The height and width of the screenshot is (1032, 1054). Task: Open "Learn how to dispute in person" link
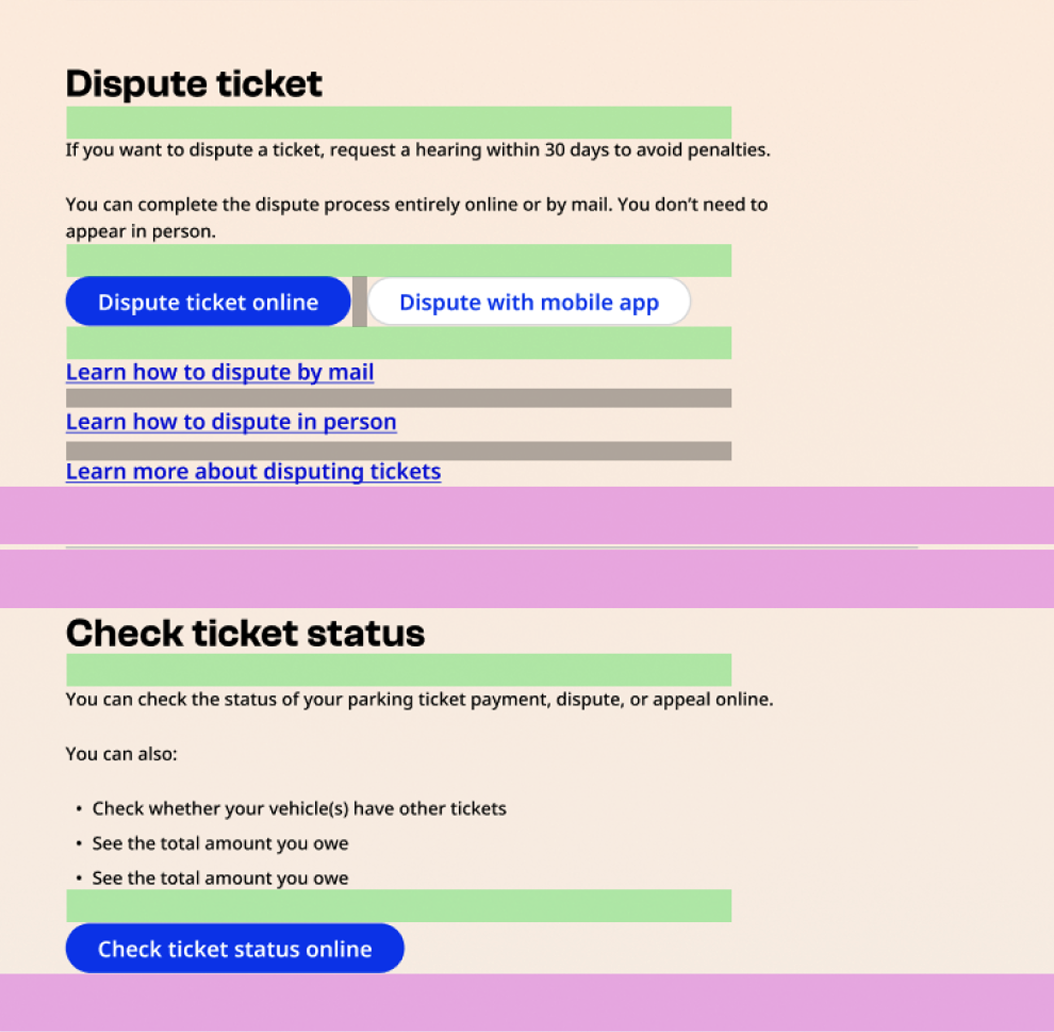click(x=230, y=421)
